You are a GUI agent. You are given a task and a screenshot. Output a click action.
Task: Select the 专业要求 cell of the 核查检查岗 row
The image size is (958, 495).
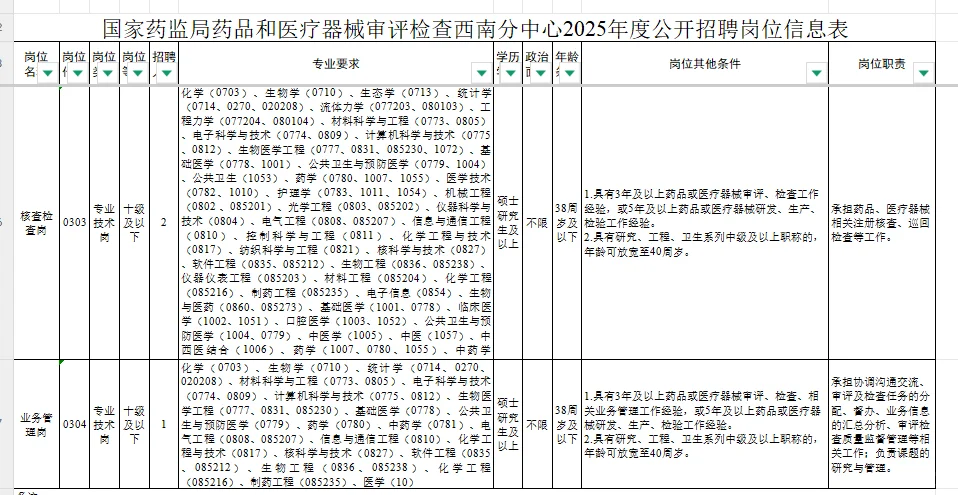coord(336,223)
